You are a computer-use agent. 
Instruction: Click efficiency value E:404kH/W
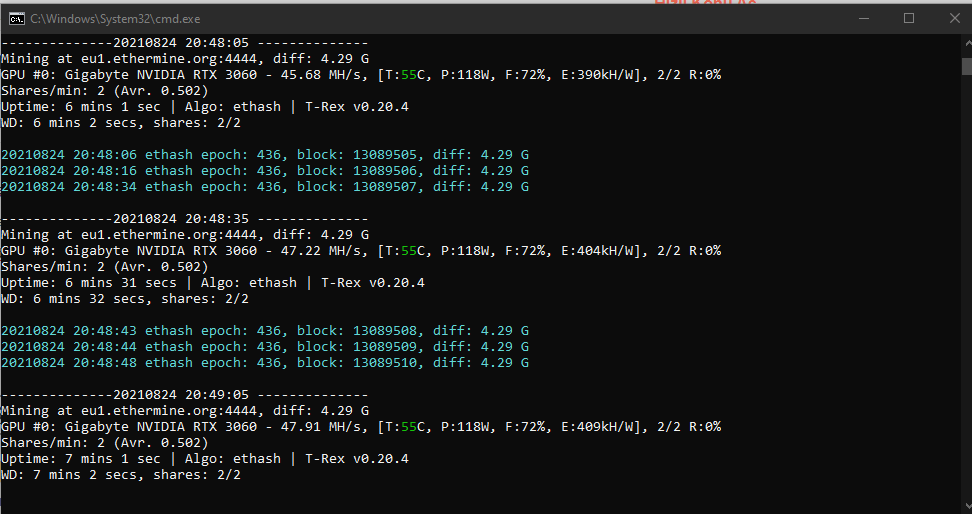[x=599, y=250]
